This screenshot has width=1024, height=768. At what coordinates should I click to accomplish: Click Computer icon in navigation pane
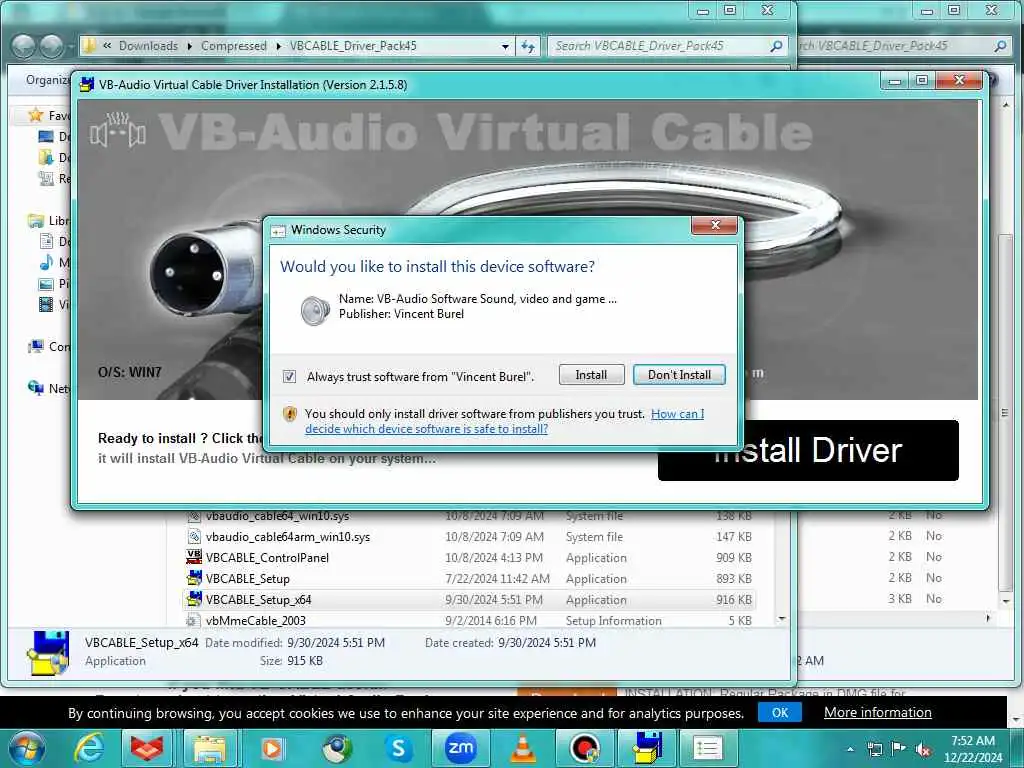point(36,346)
